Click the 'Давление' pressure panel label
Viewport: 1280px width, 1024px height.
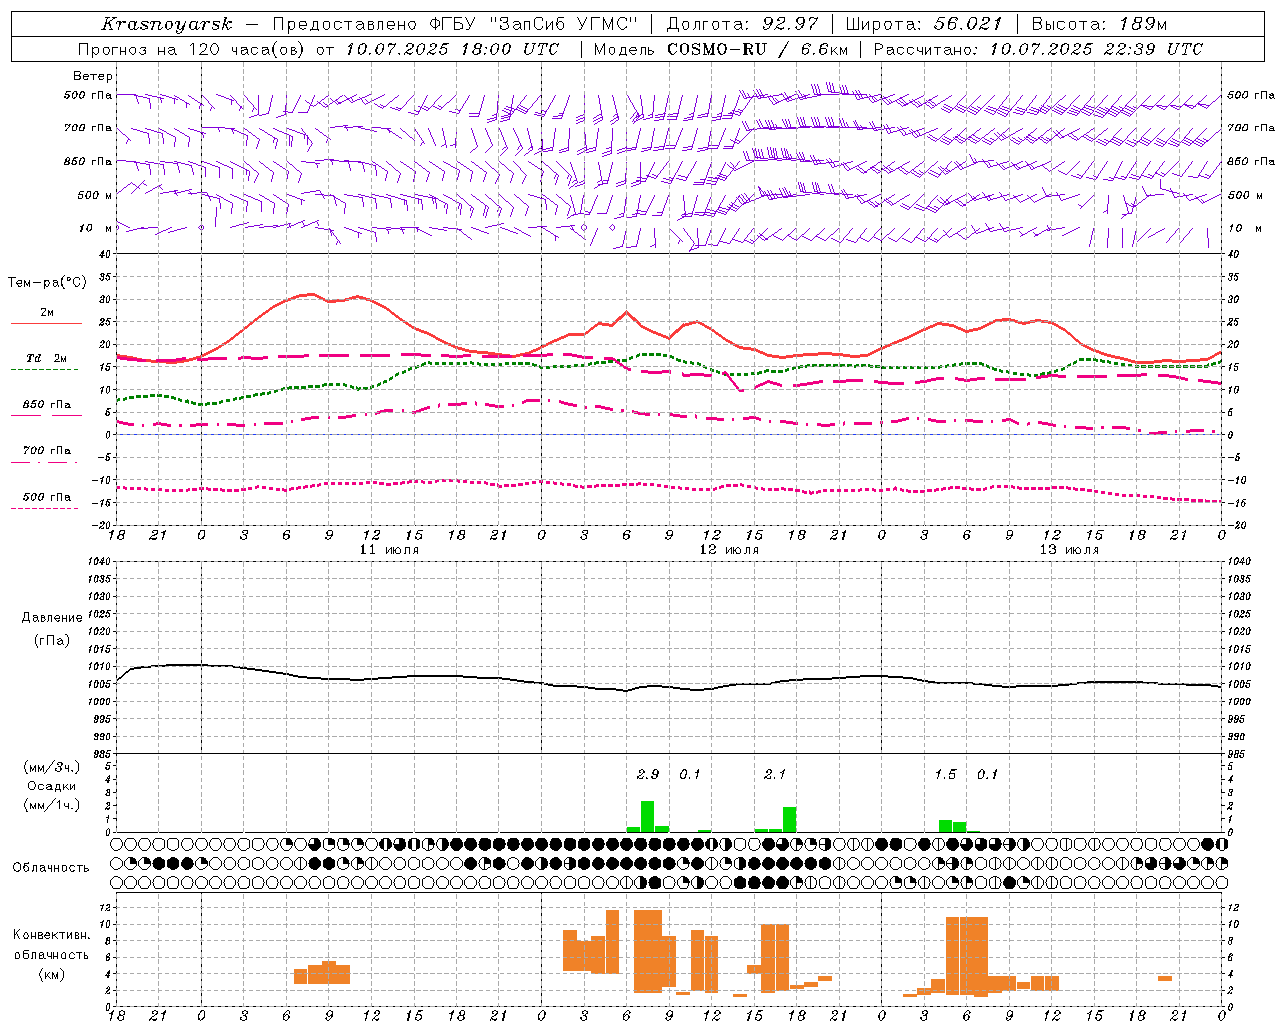pos(52,618)
